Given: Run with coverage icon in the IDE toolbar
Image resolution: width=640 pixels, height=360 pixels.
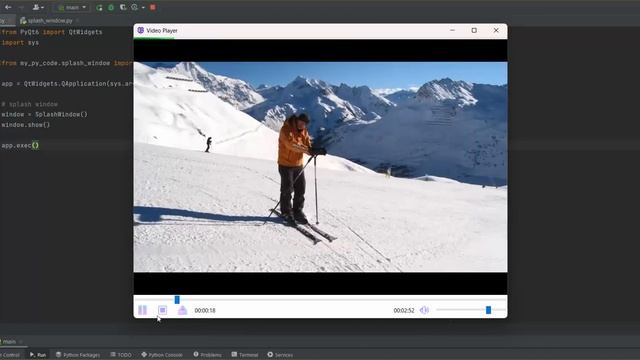Looking at the screenshot, I should pyautogui.click(x=123, y=7).
